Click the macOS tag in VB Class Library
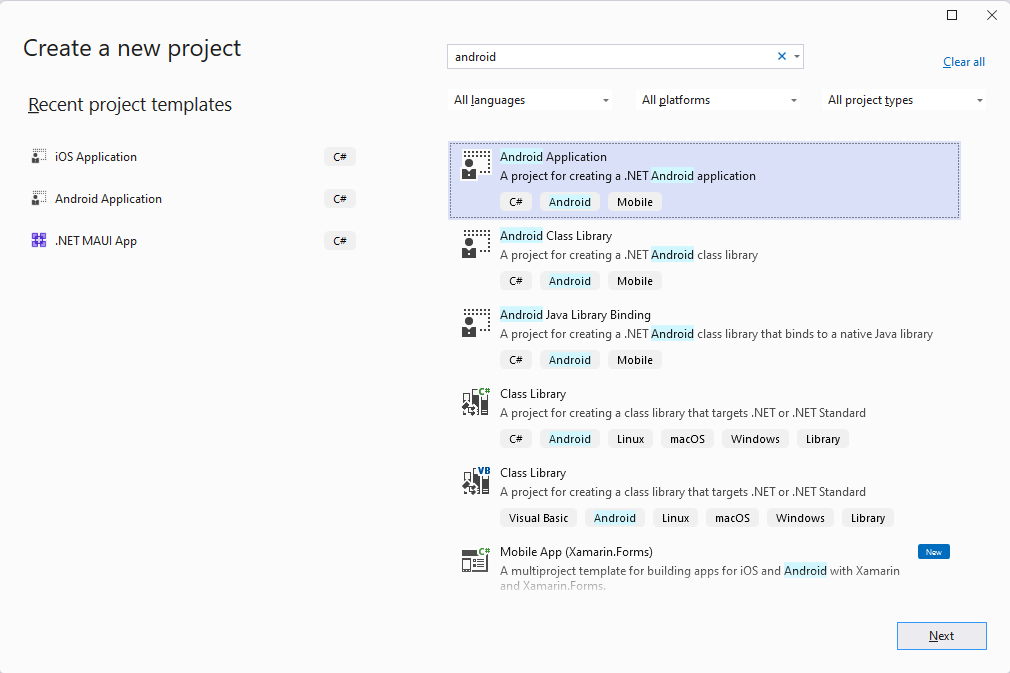Screen dimensions: 1010x673 coord(732,518)
